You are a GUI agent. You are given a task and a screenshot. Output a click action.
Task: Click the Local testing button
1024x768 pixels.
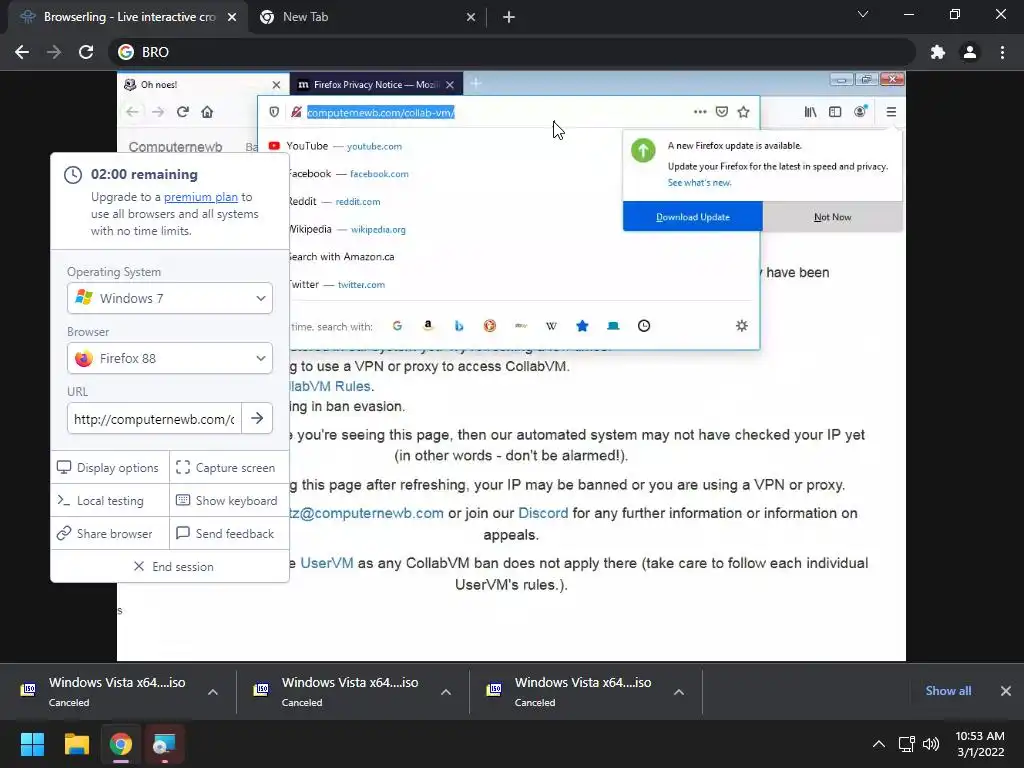(x=109, y=501)
